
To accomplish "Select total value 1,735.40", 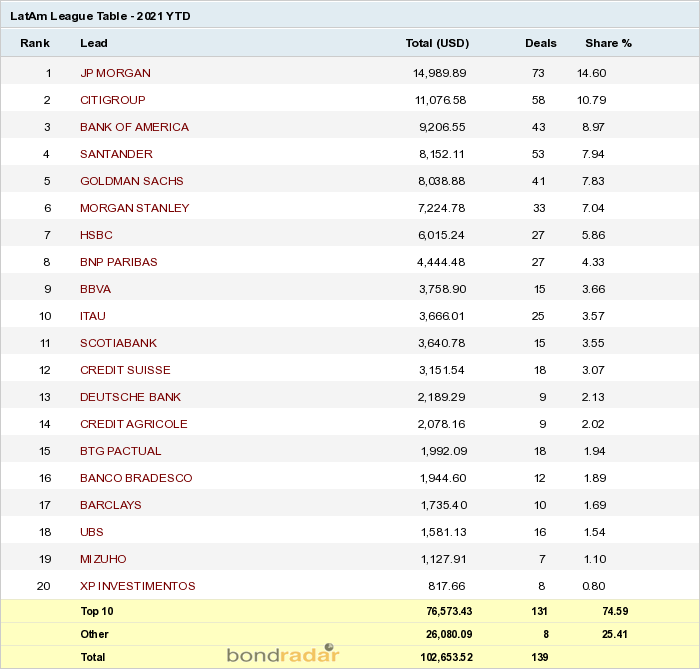I will 444,505.
